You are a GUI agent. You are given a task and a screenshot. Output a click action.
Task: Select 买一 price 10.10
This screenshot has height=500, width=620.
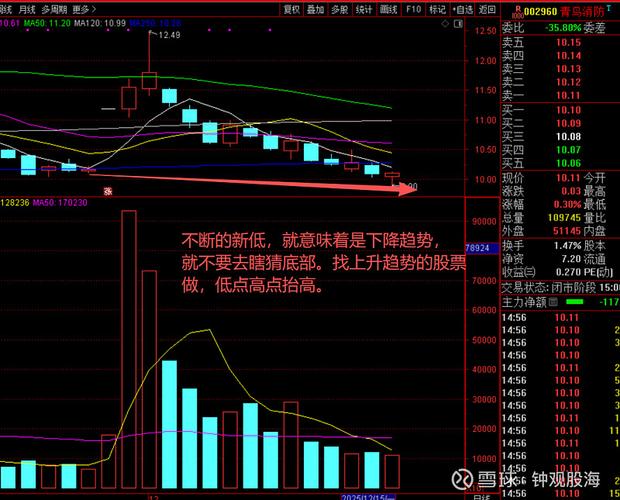[568, 110]
